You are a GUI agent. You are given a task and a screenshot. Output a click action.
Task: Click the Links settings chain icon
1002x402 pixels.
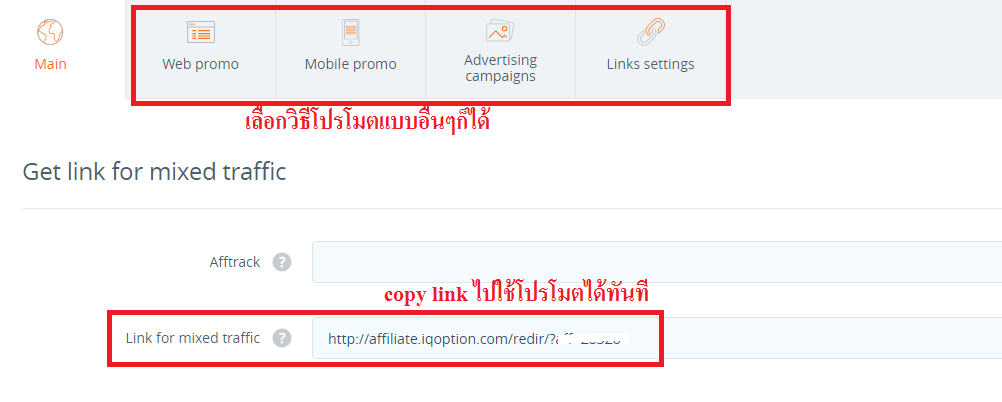coord(651,32)
